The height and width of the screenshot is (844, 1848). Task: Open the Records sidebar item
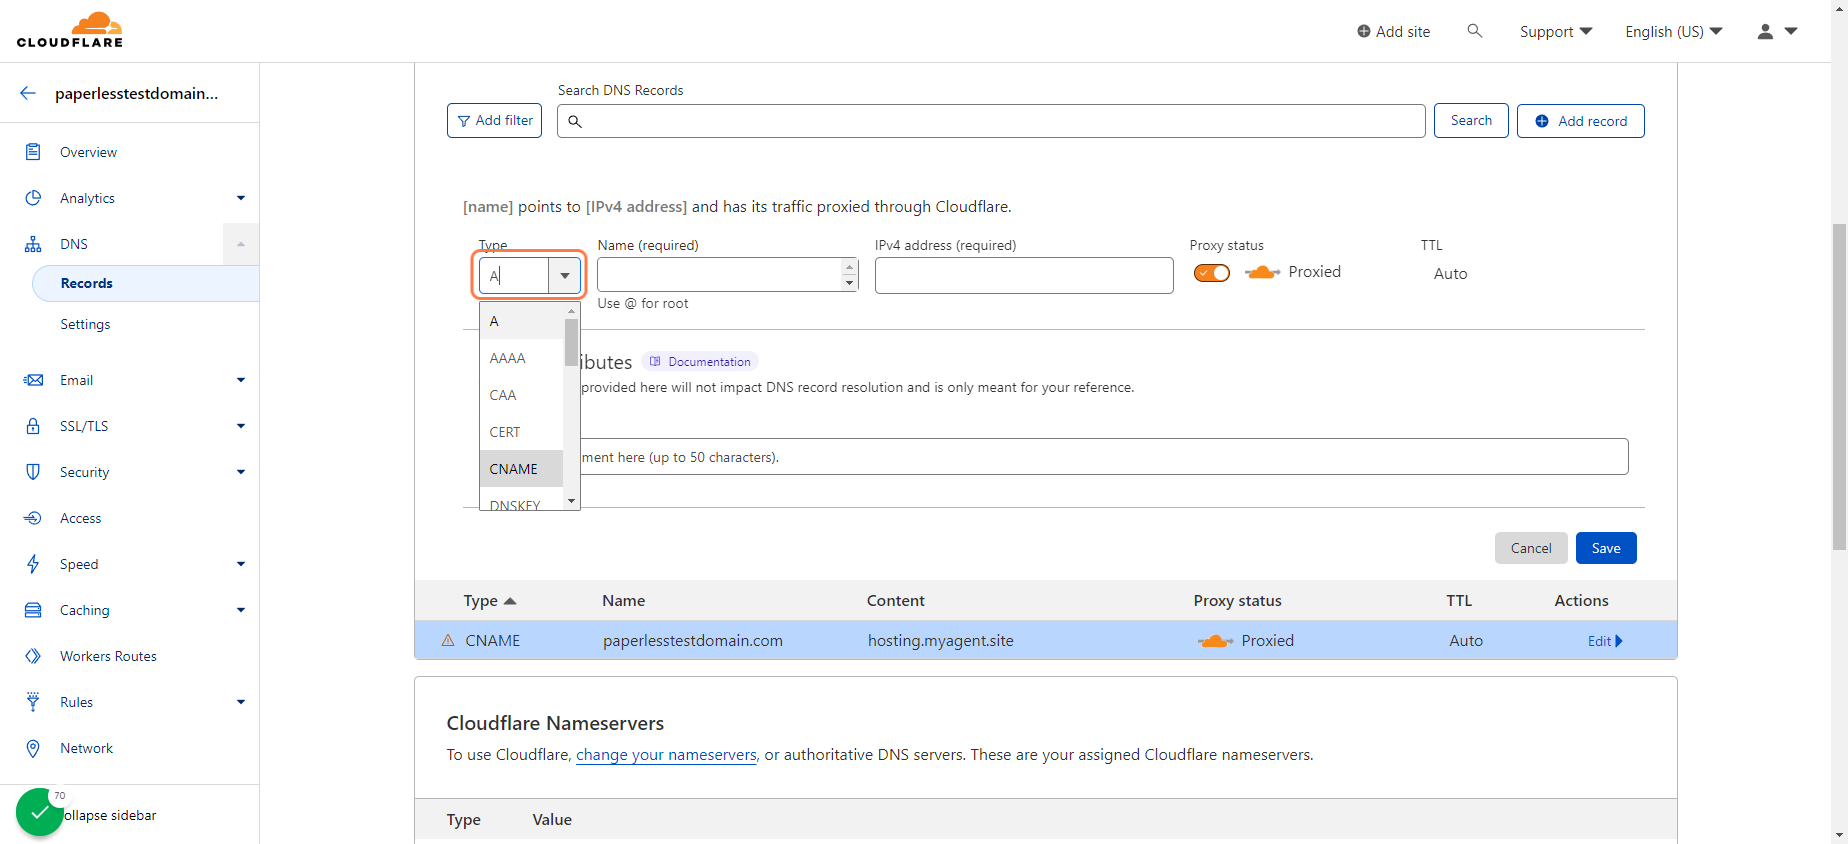click(x=146, y=283)
